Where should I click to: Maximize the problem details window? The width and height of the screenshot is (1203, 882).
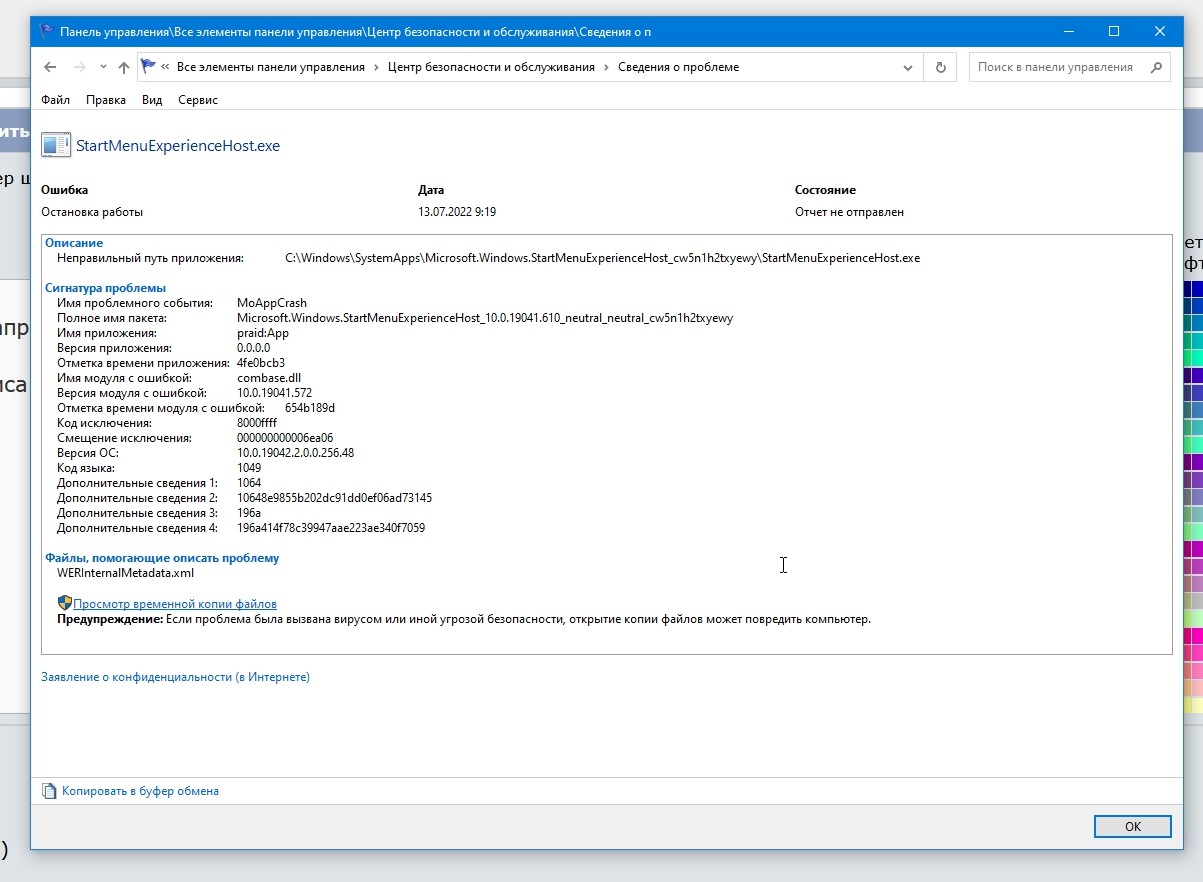click(x=1114, y=31)
